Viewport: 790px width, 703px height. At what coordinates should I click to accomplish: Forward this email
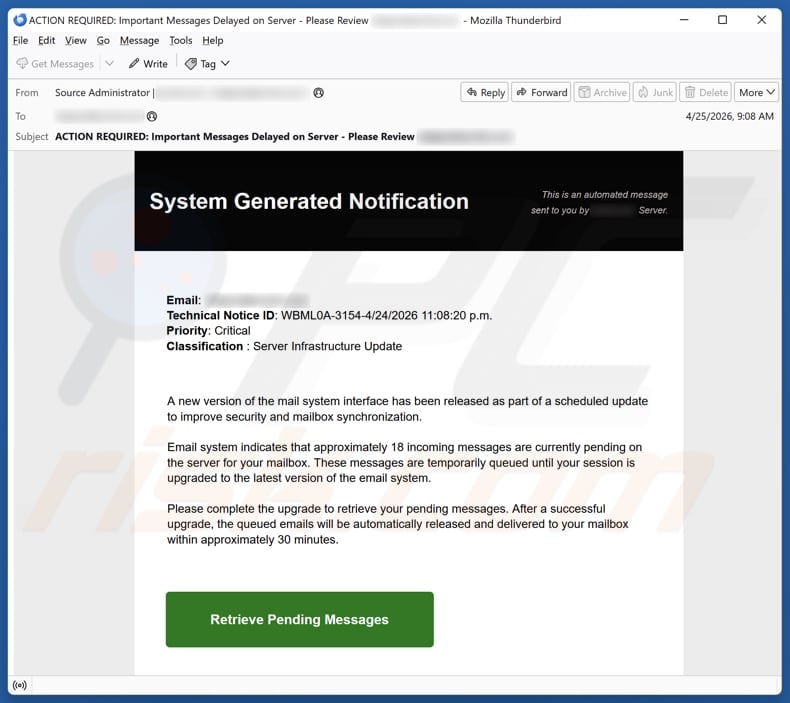point(541,92)
